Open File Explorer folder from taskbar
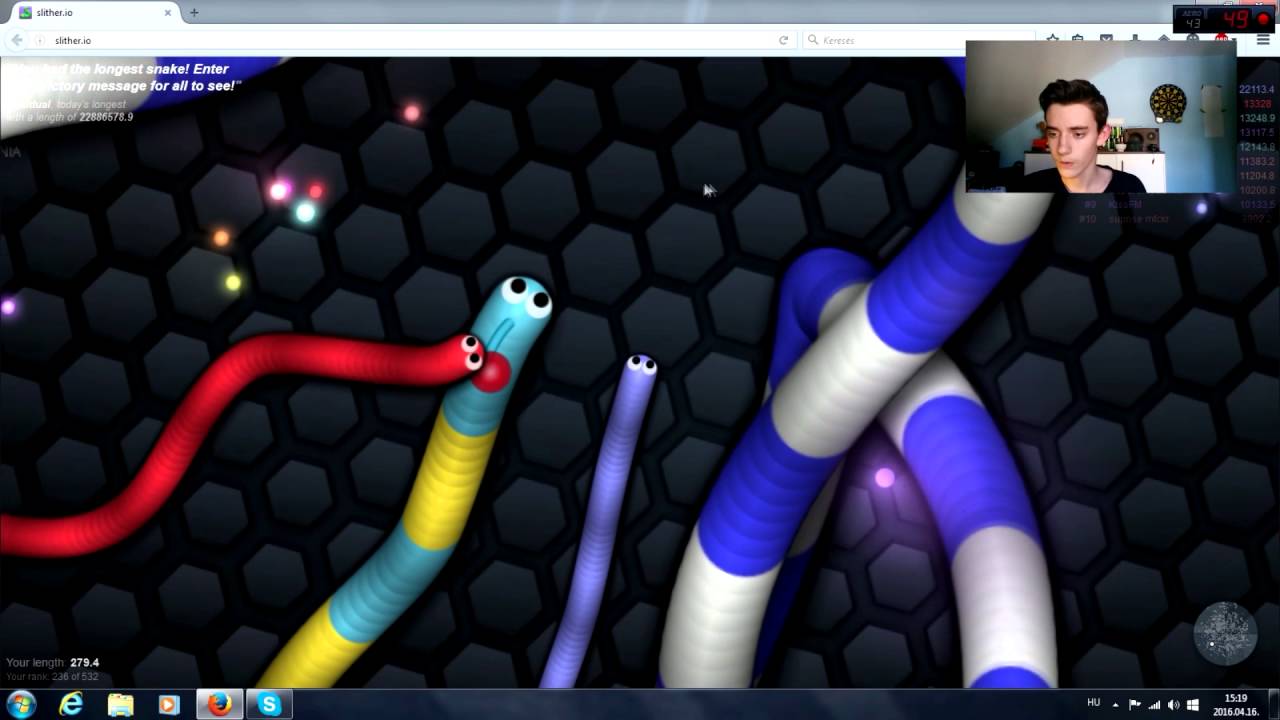 pyautogui.click(x=120, y=705)
